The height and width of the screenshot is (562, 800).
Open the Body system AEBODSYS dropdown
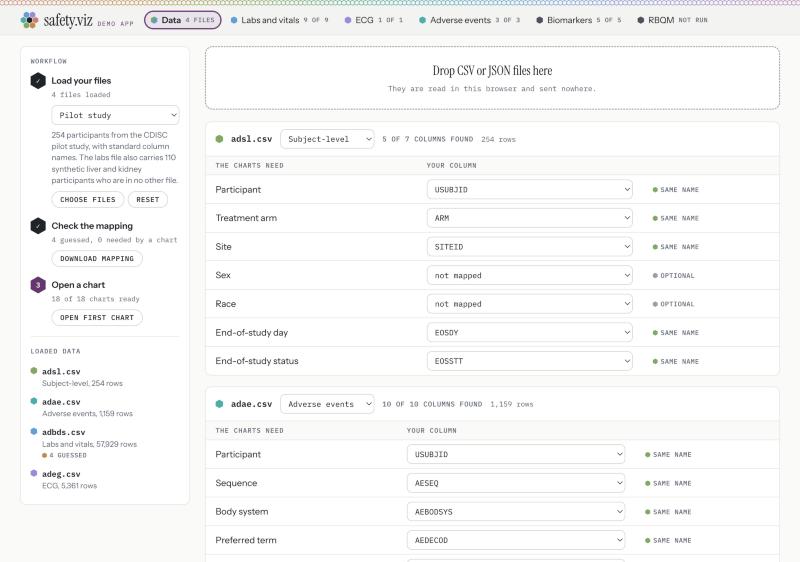click(x=516, y=512)
